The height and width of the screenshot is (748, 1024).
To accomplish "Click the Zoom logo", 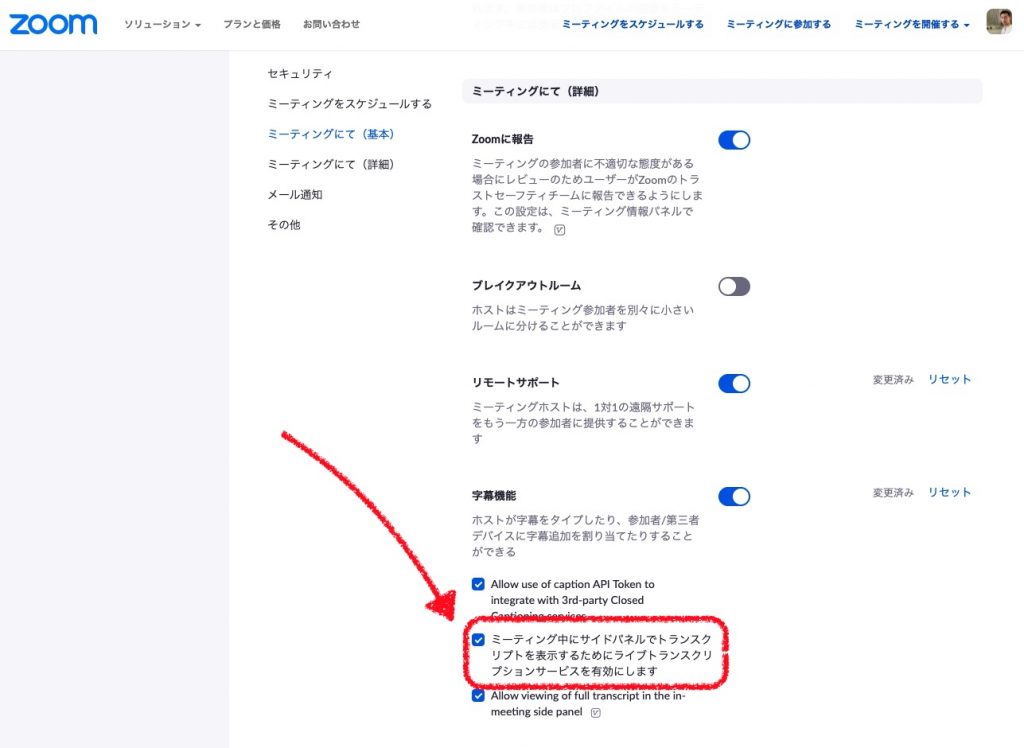I will (x=53, y=24).
